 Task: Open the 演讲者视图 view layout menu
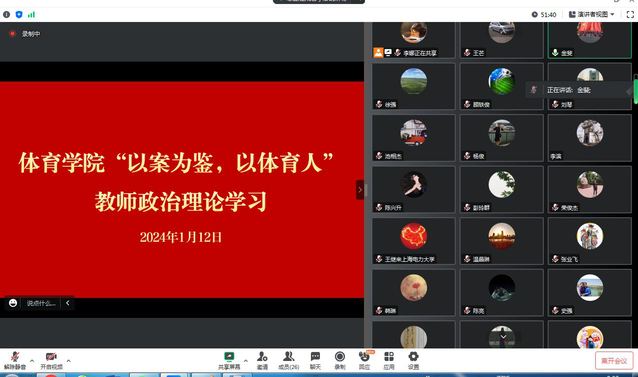591,14
